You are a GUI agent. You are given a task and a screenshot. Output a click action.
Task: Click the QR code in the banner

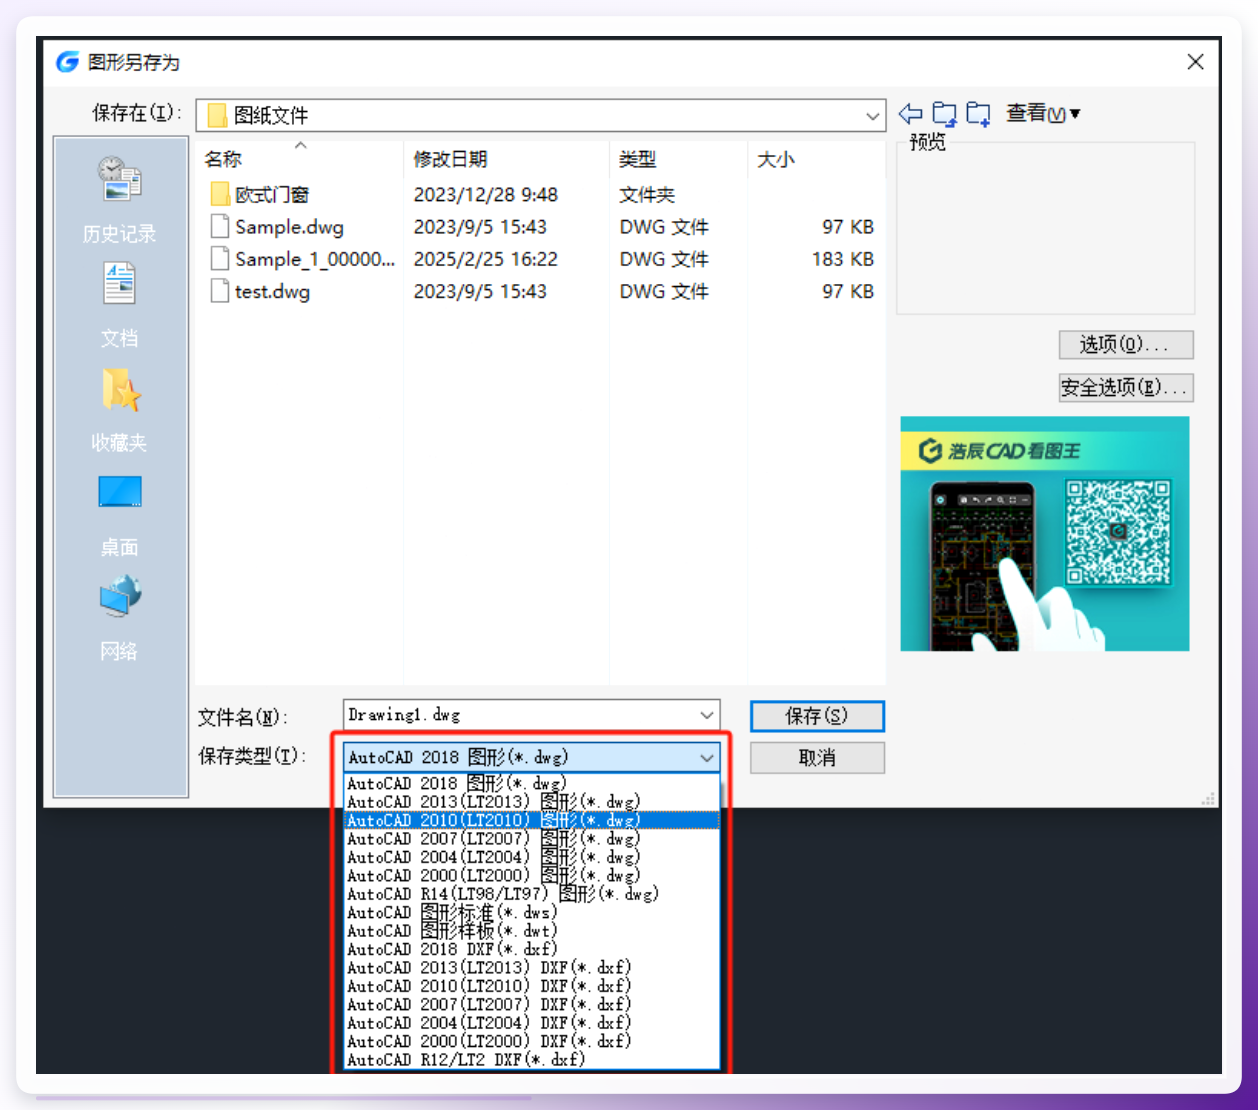(x=1117, y=532)
